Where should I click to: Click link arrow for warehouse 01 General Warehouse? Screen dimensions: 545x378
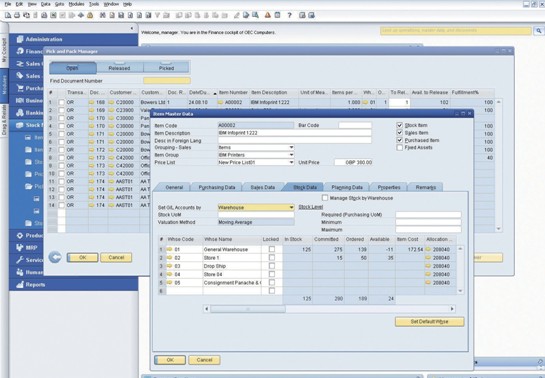170,249
